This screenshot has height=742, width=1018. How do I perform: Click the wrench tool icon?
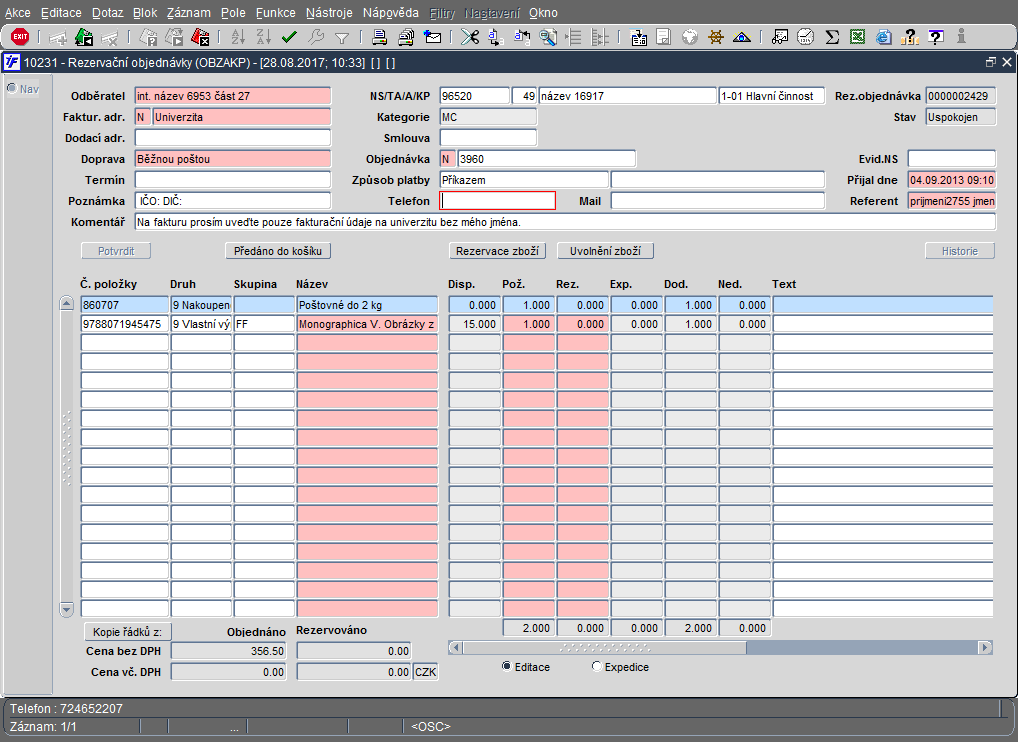316,37
